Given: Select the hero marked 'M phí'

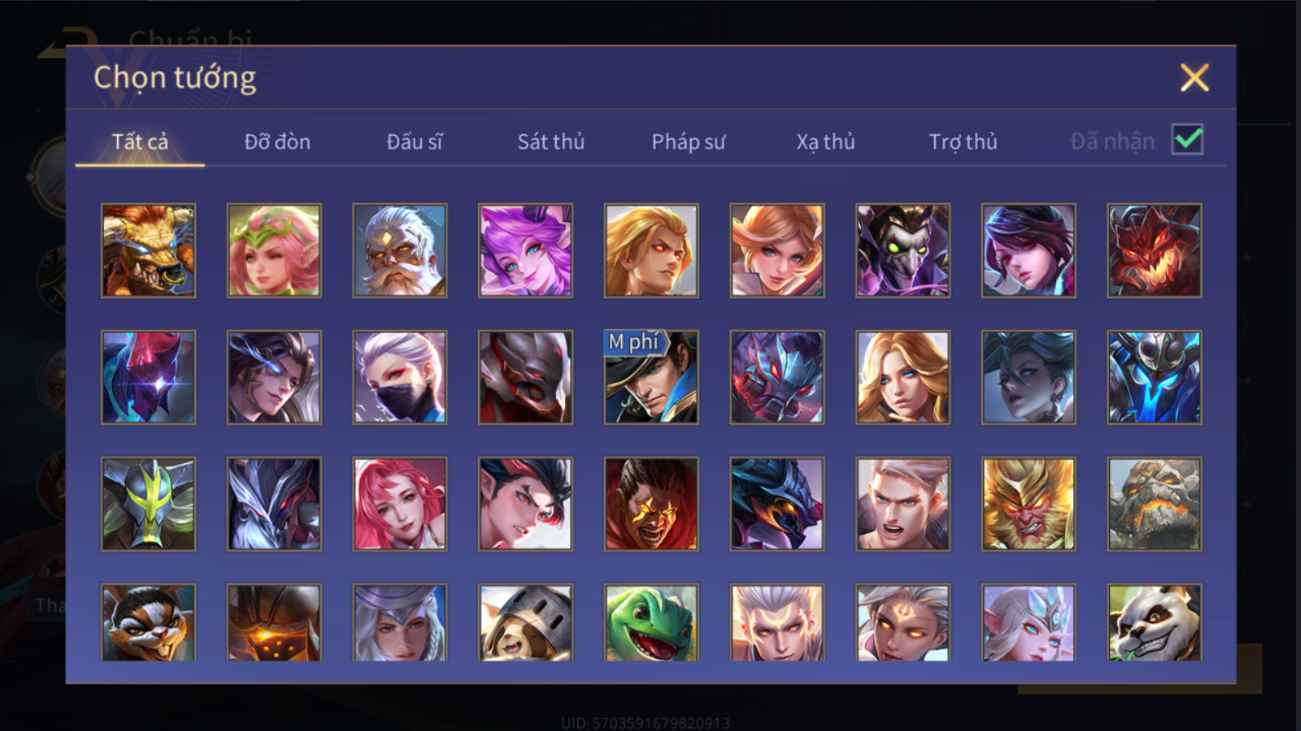Looking at the screenshot, I should tap(651, 377).
